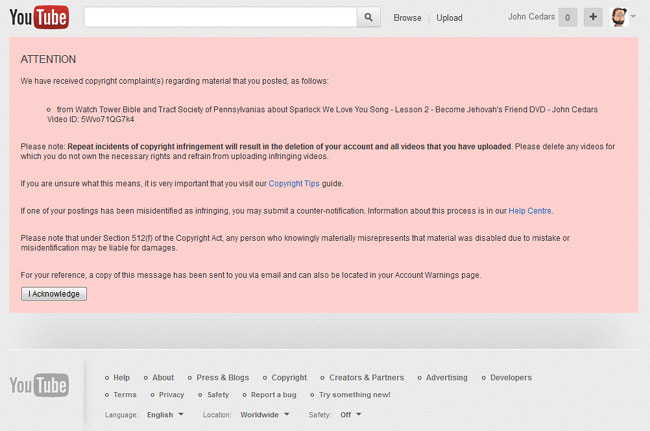Click the magnifier search button
Image resolution: width=650 pixels, height=431 pixels.
pyautogui.click(x=369, y=17)
